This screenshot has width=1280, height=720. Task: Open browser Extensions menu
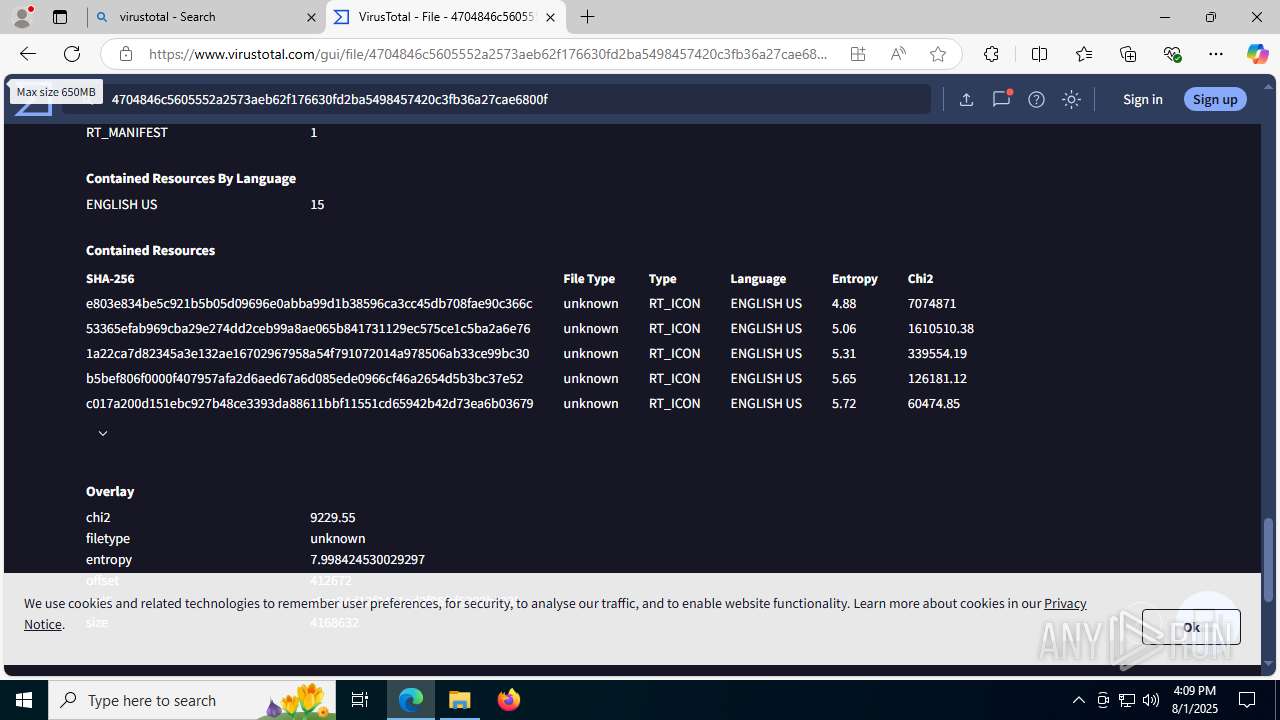pyautogui.click(x=991, y=54)
